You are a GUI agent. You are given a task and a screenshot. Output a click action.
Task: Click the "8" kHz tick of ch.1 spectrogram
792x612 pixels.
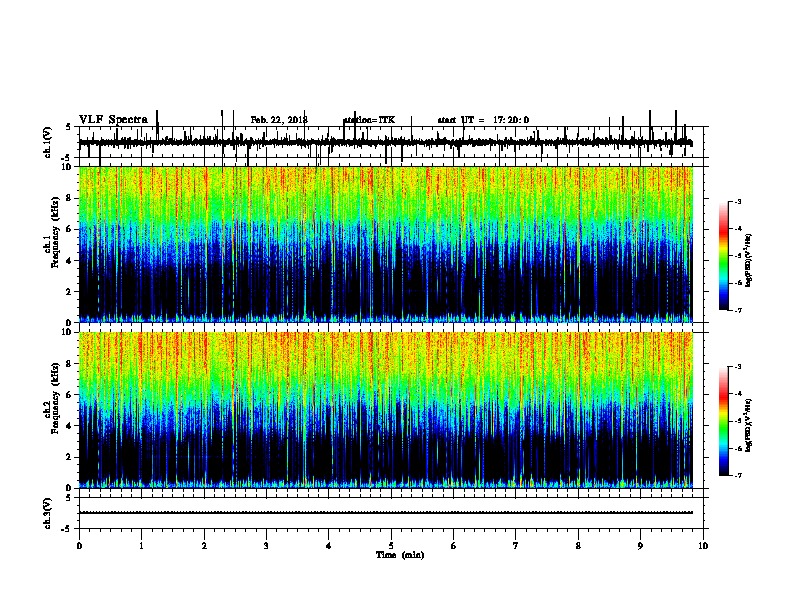[70, 198]
